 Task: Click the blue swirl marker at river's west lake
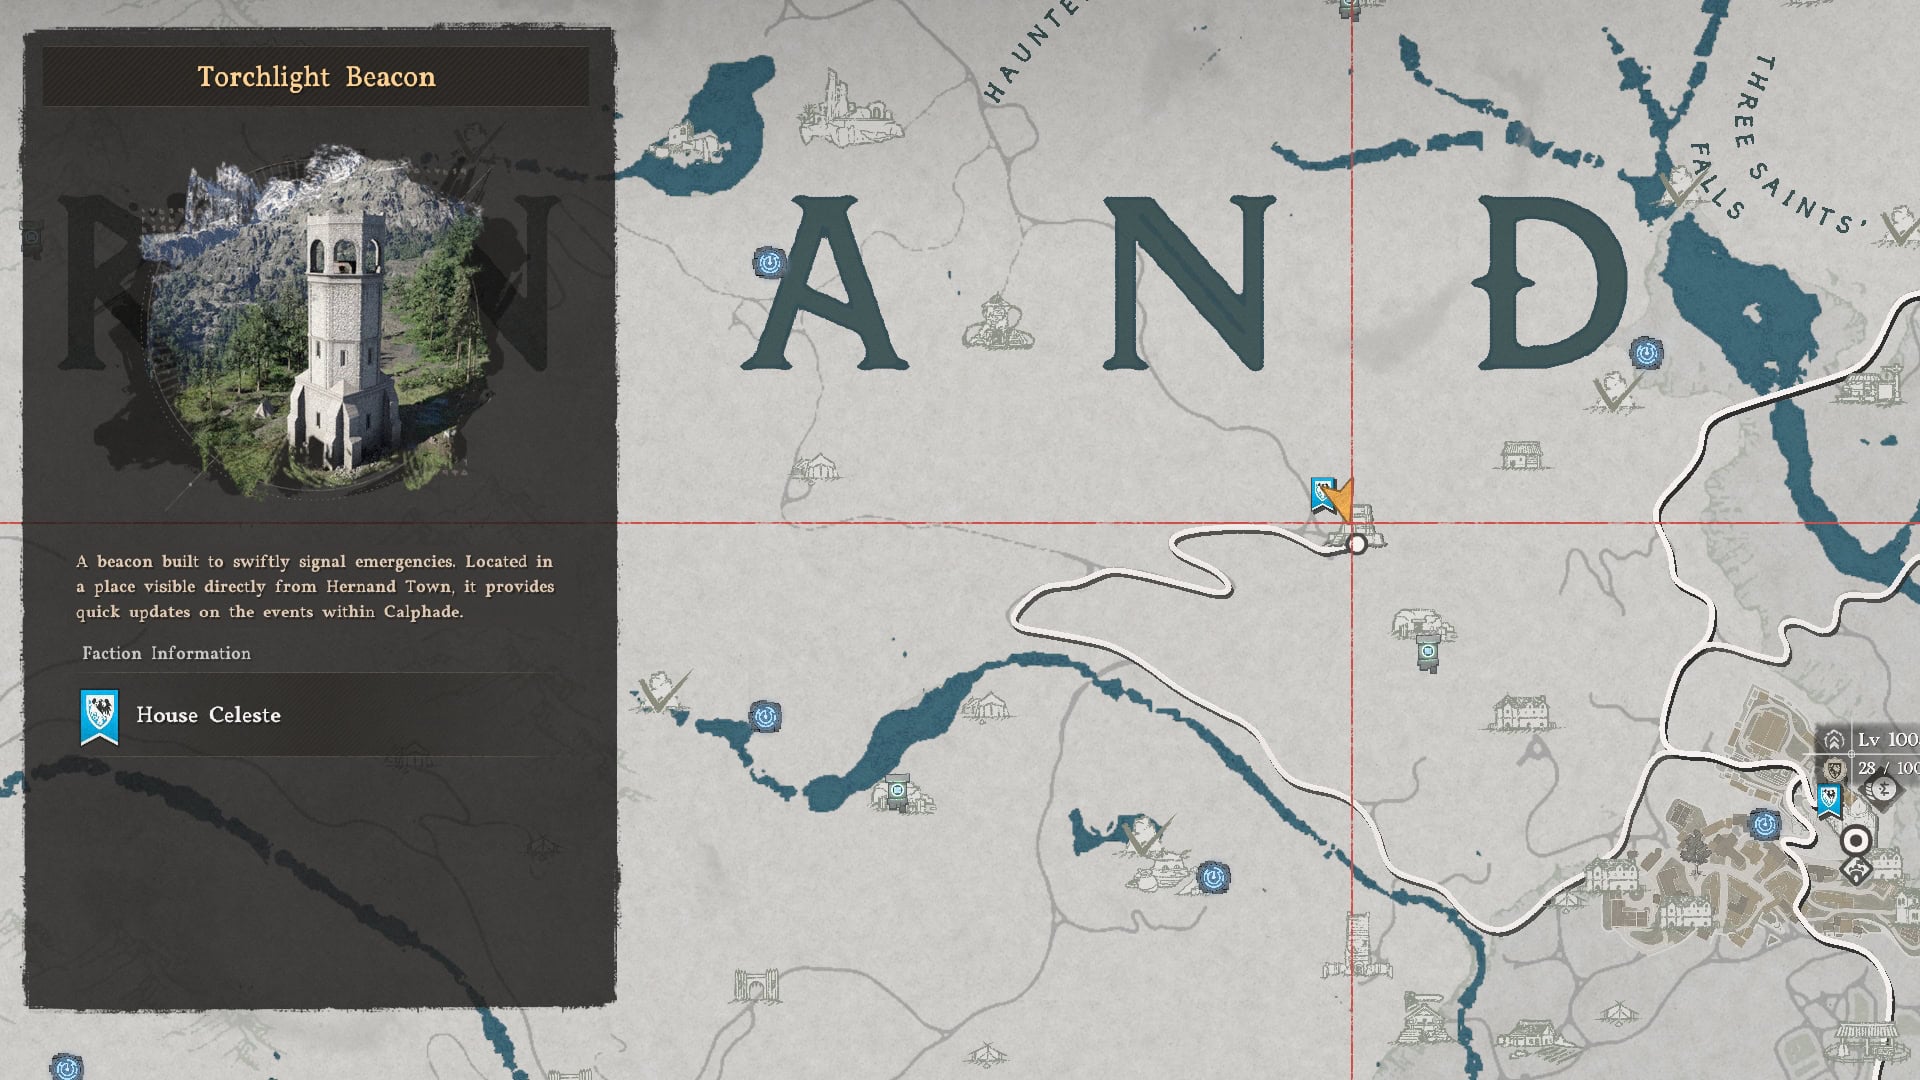tap(765, 716)
